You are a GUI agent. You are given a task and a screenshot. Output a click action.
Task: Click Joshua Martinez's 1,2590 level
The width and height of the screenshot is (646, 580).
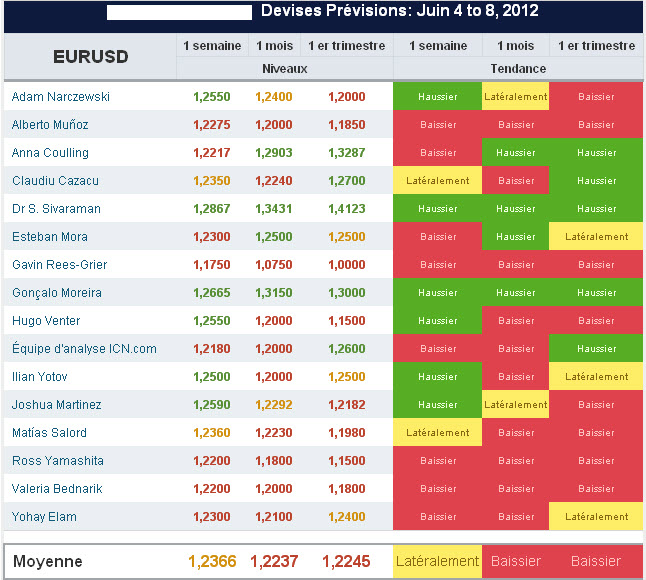212,405
